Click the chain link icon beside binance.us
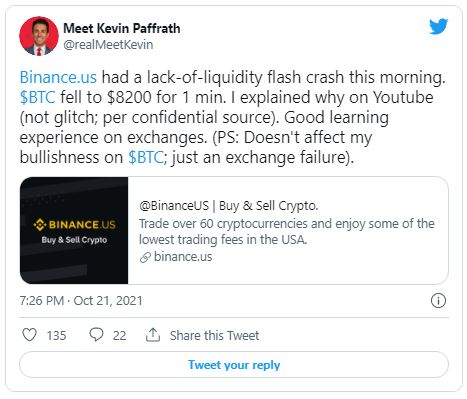 pos(145,257)
